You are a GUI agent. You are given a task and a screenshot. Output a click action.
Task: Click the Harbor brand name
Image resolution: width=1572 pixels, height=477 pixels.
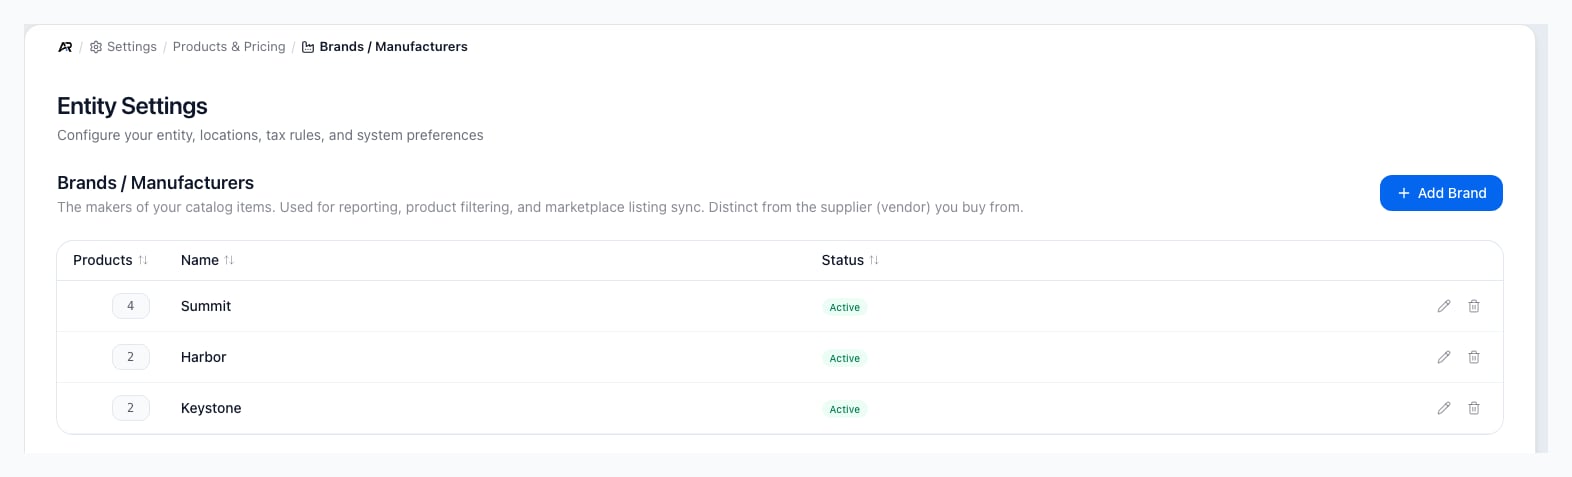click(x=203, y=357)
